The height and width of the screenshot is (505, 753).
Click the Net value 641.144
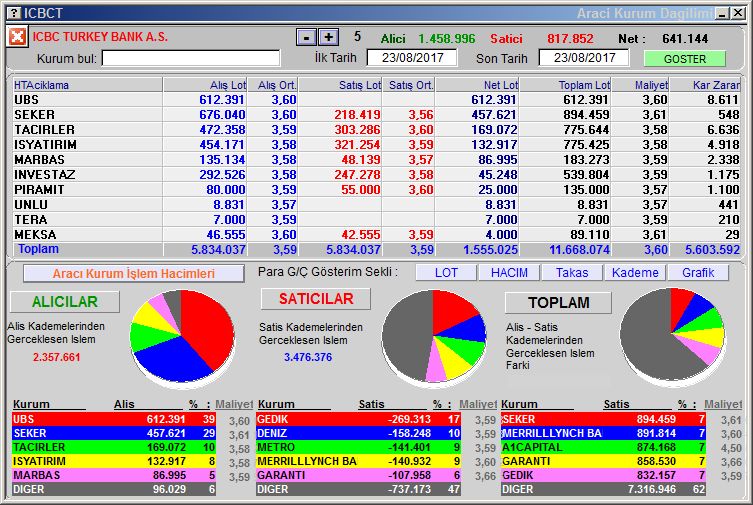(685, 38)
